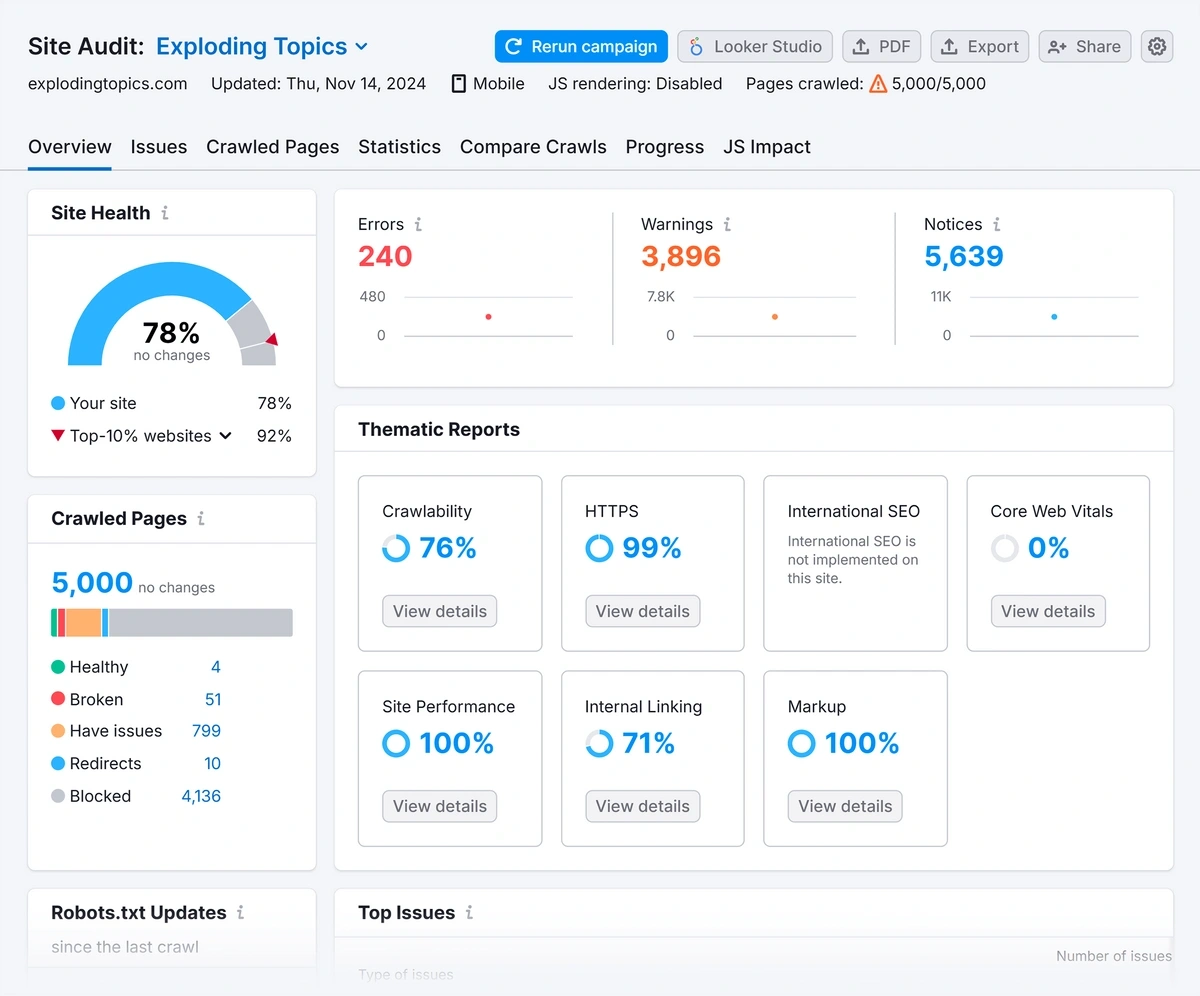Click the 5,000 crawled pages number
The height and width of the screenshot is (996, 1200).
click(92, 582)
